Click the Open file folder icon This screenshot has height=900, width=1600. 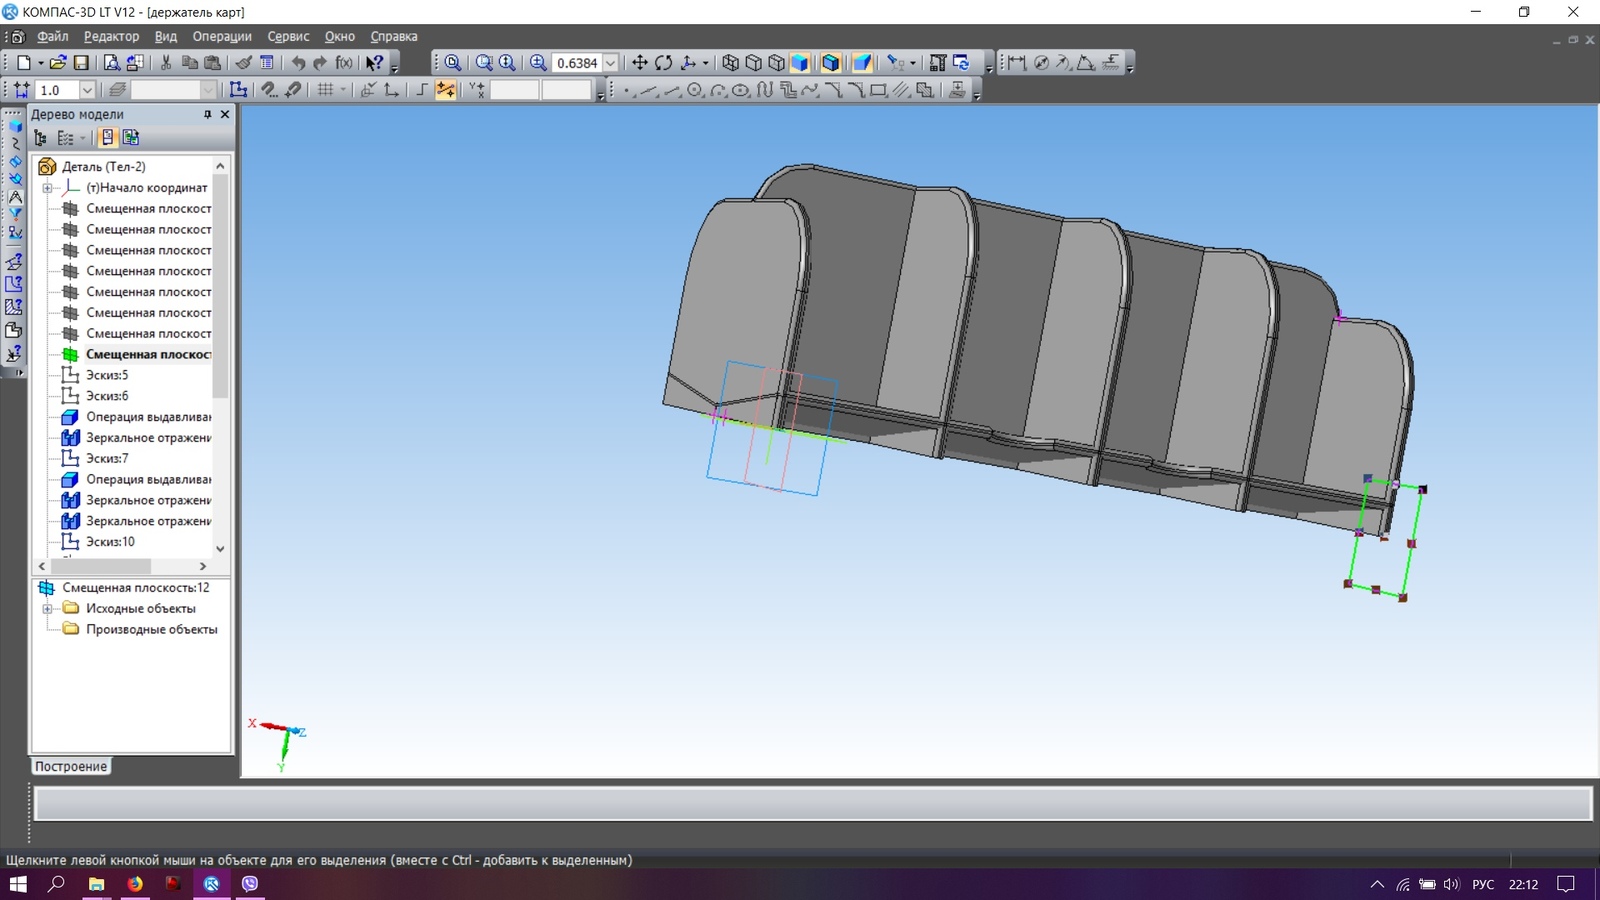coord(58,62)
